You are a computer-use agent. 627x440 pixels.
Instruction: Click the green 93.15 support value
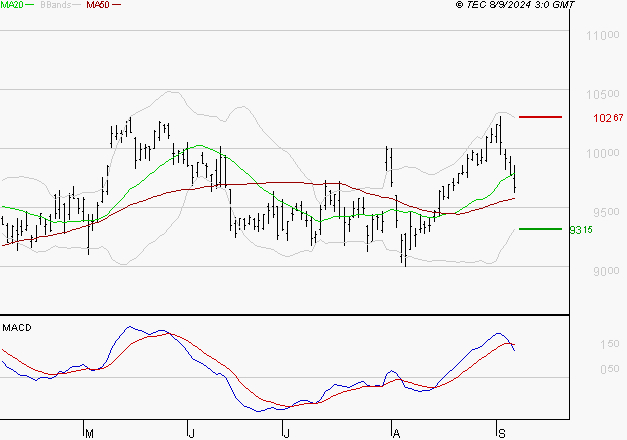point(581,230)
